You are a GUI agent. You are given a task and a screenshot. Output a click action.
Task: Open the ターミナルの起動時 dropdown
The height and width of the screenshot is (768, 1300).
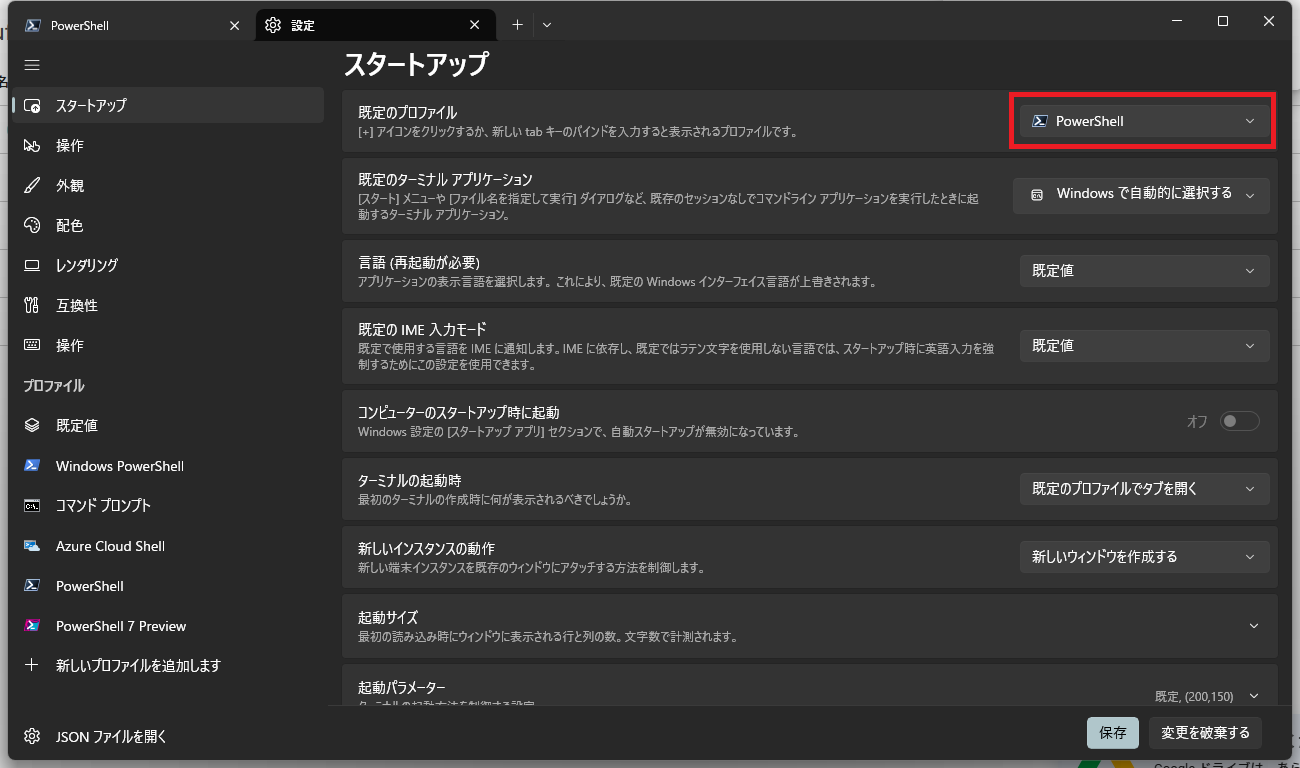point(1144,489)
